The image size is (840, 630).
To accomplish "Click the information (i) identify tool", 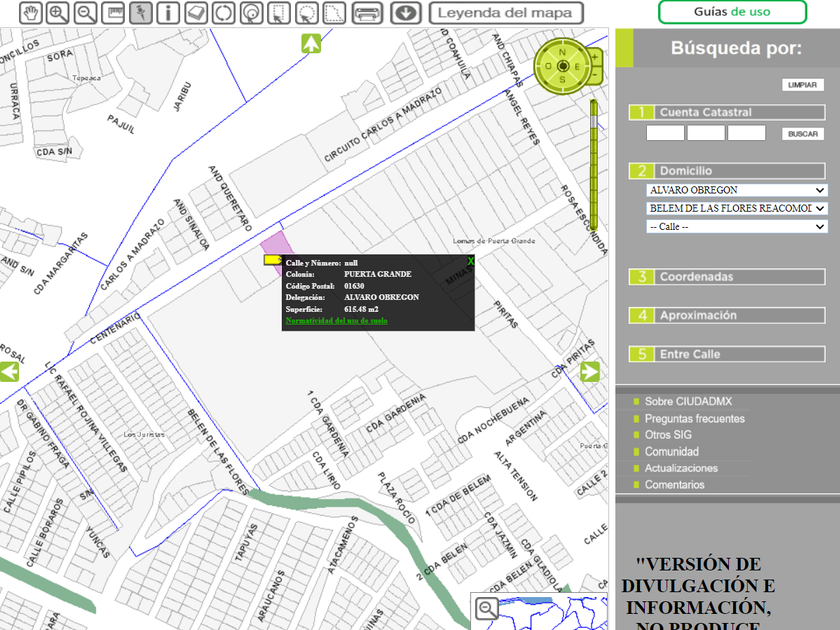I will (x=168, y=13).
